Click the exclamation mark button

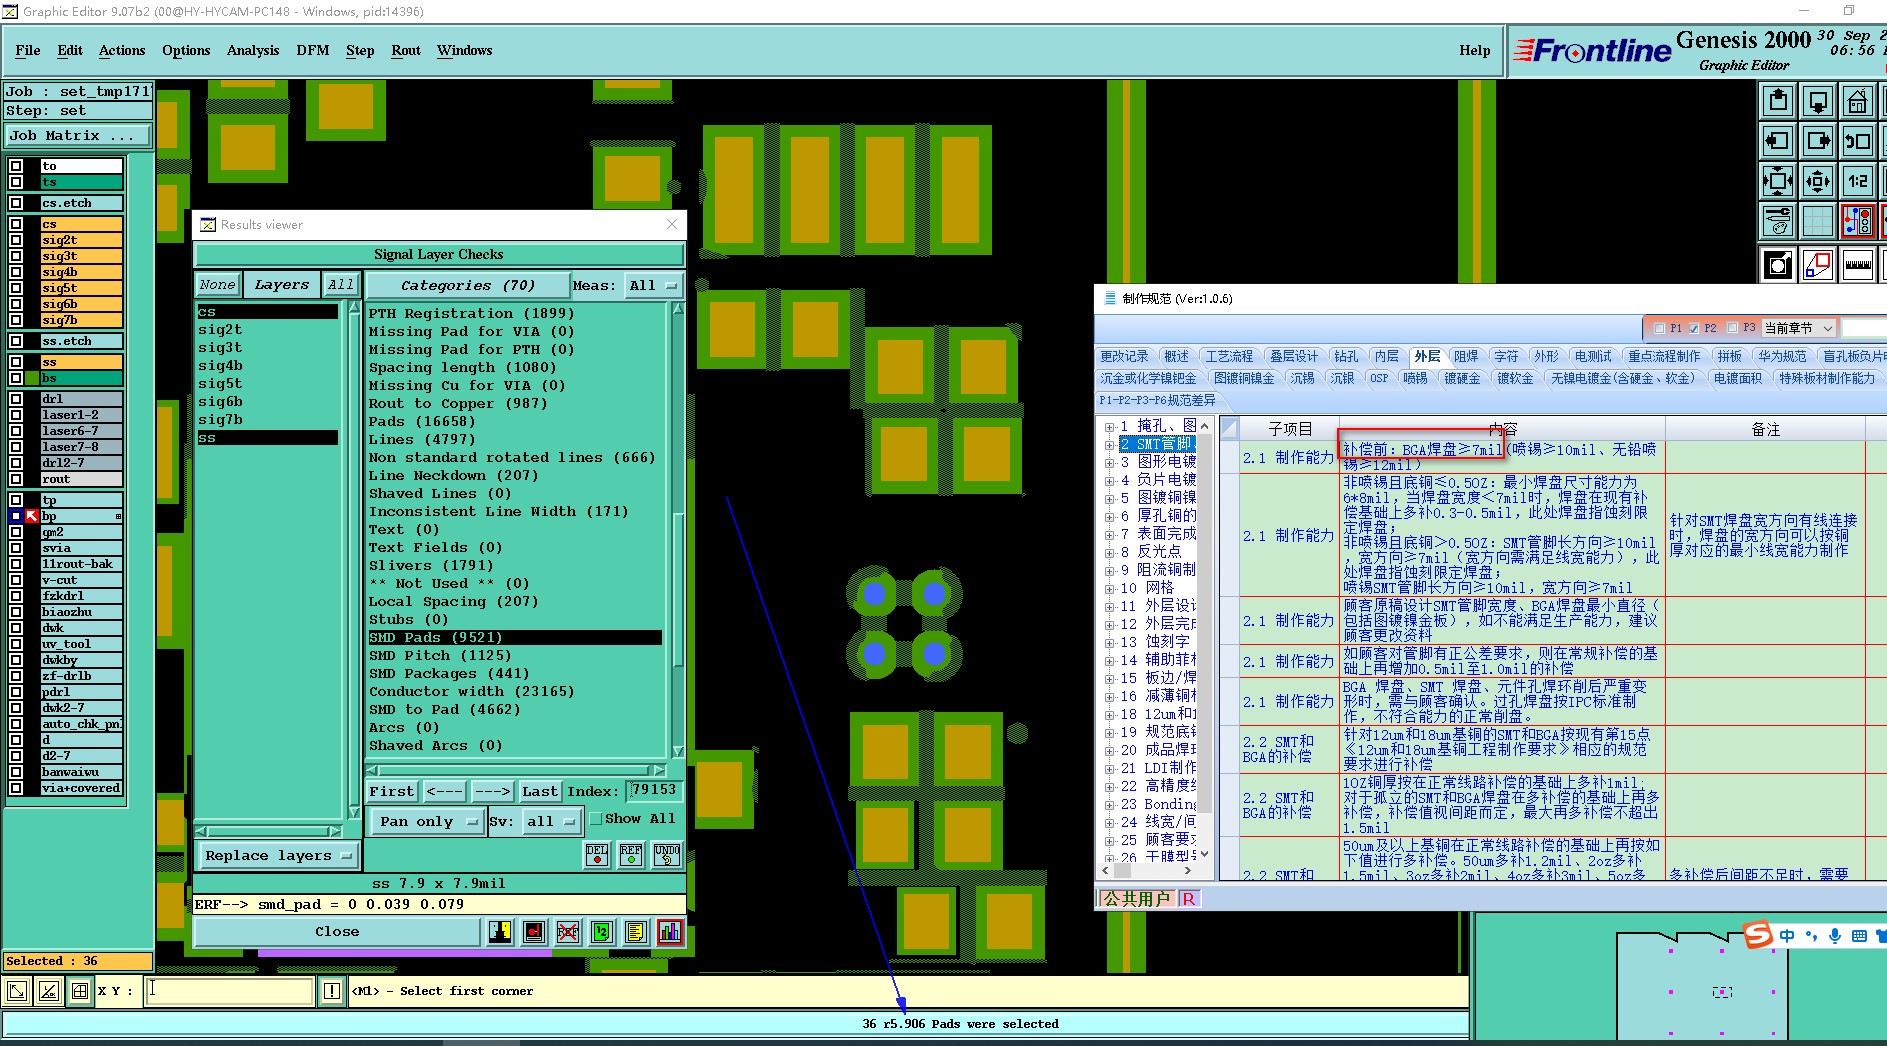(x=332, y=991)
